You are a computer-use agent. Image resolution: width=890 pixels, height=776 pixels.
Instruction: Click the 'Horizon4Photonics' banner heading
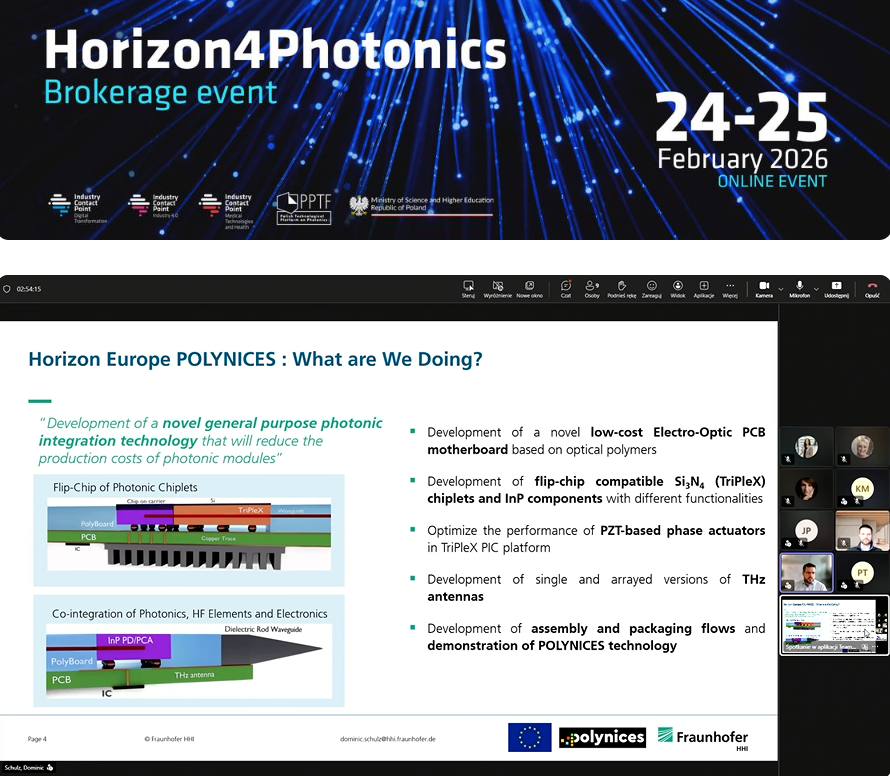point(275,49)
